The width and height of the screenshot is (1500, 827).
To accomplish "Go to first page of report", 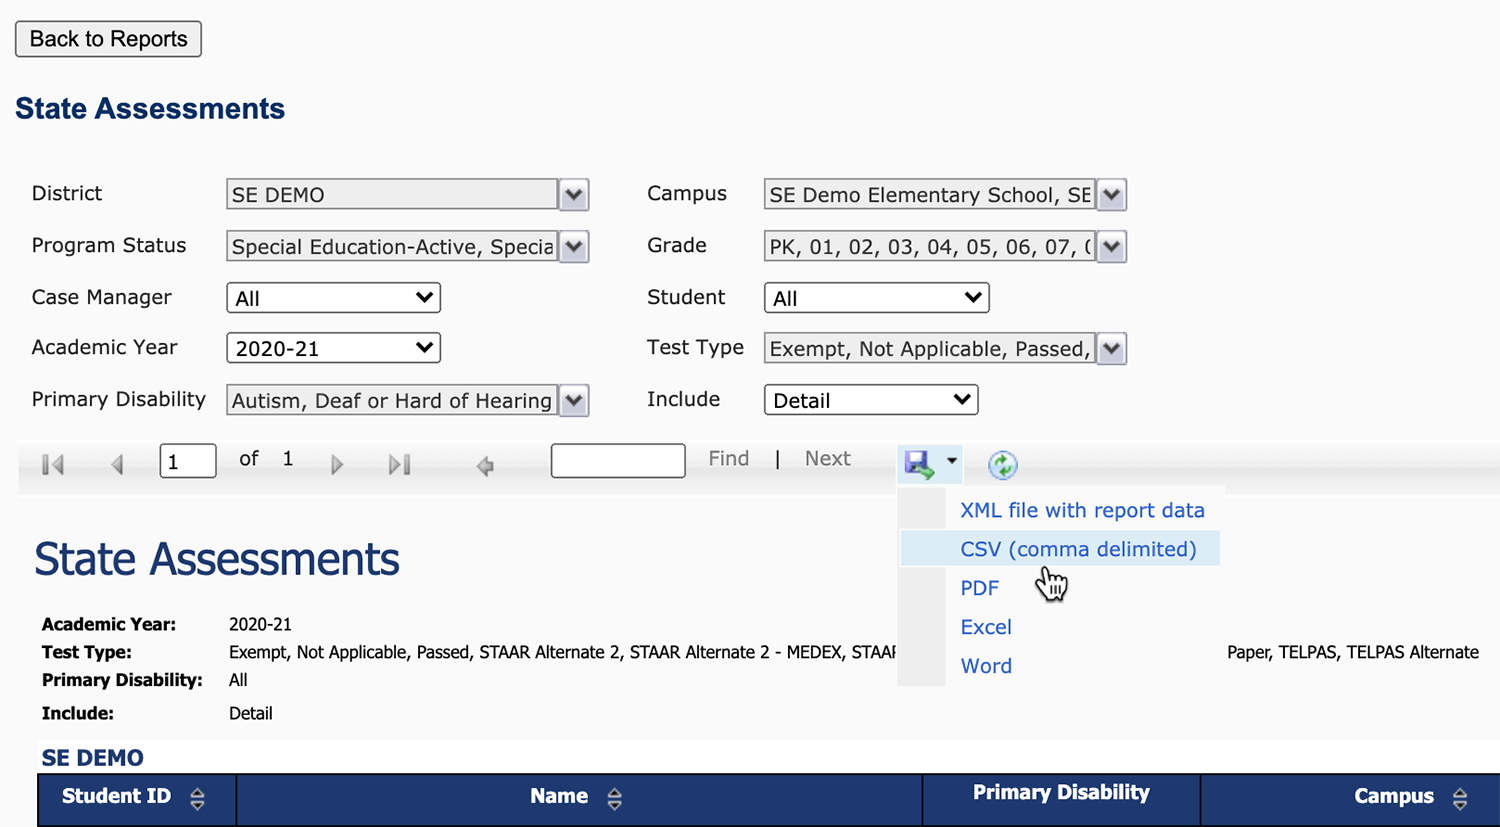I will pos(53,465).
